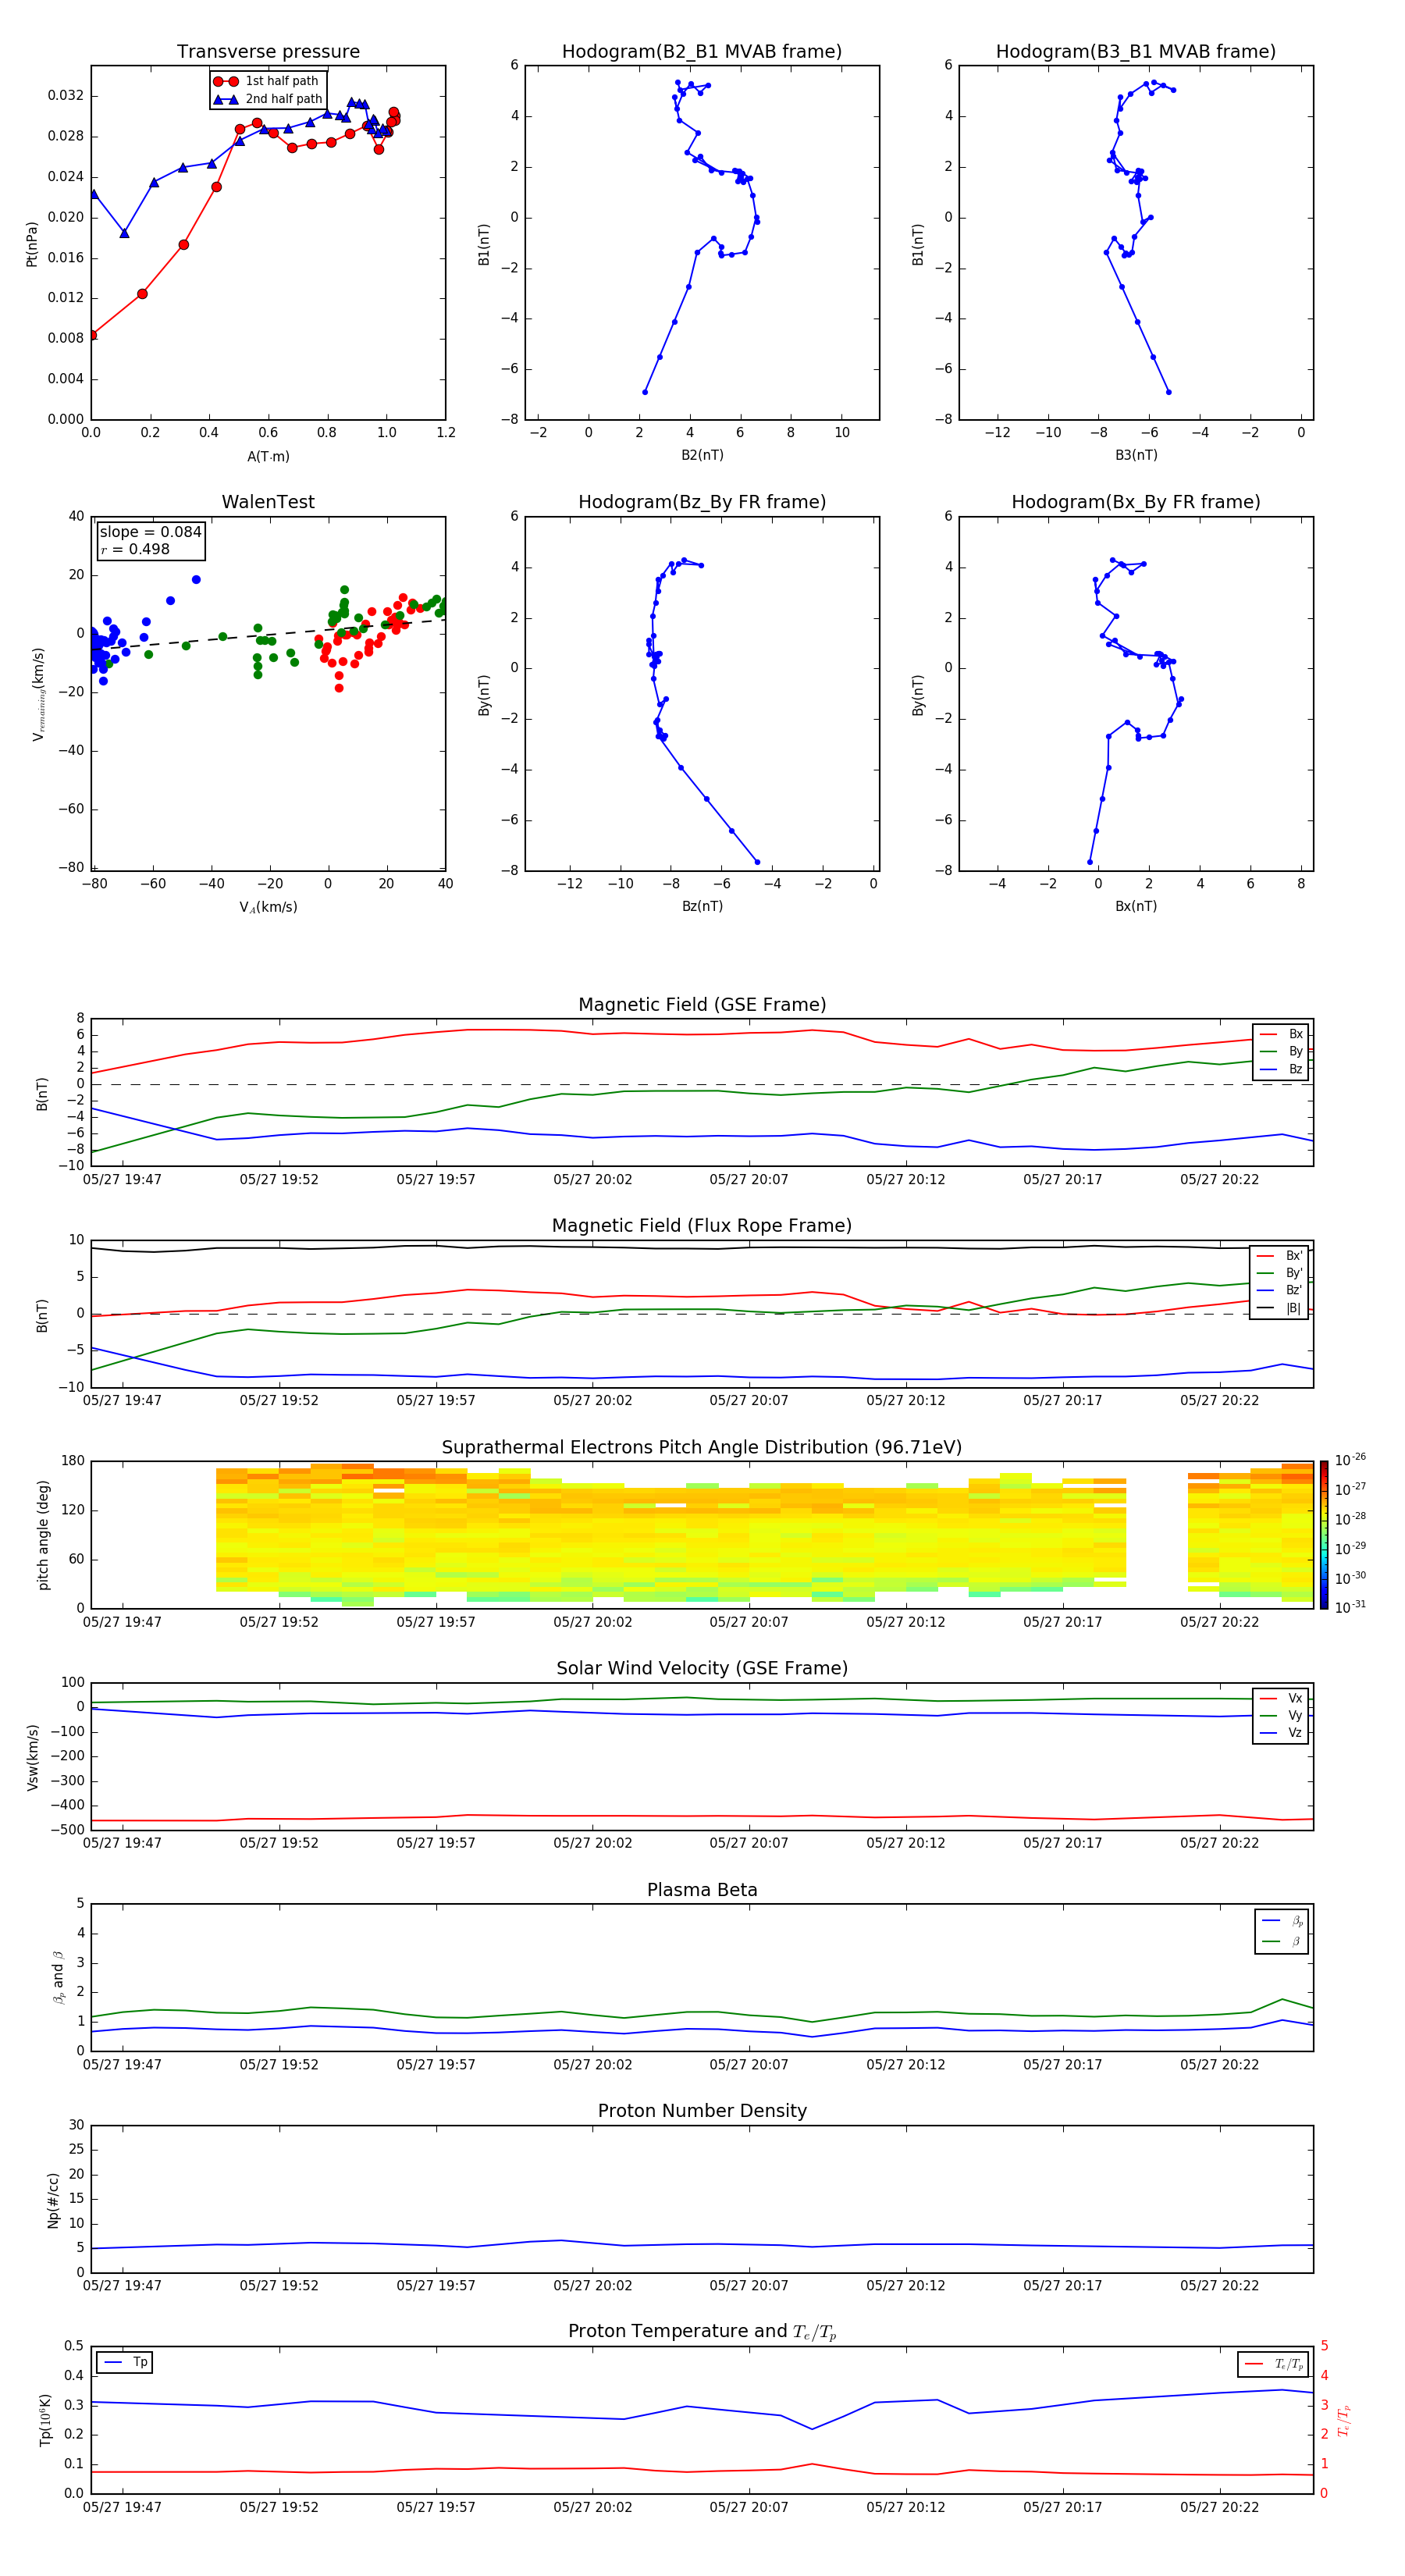1405x2576 pixels.
Task: Click 'Tp(10^6K)' axis label
Action: pos(45,2420)
